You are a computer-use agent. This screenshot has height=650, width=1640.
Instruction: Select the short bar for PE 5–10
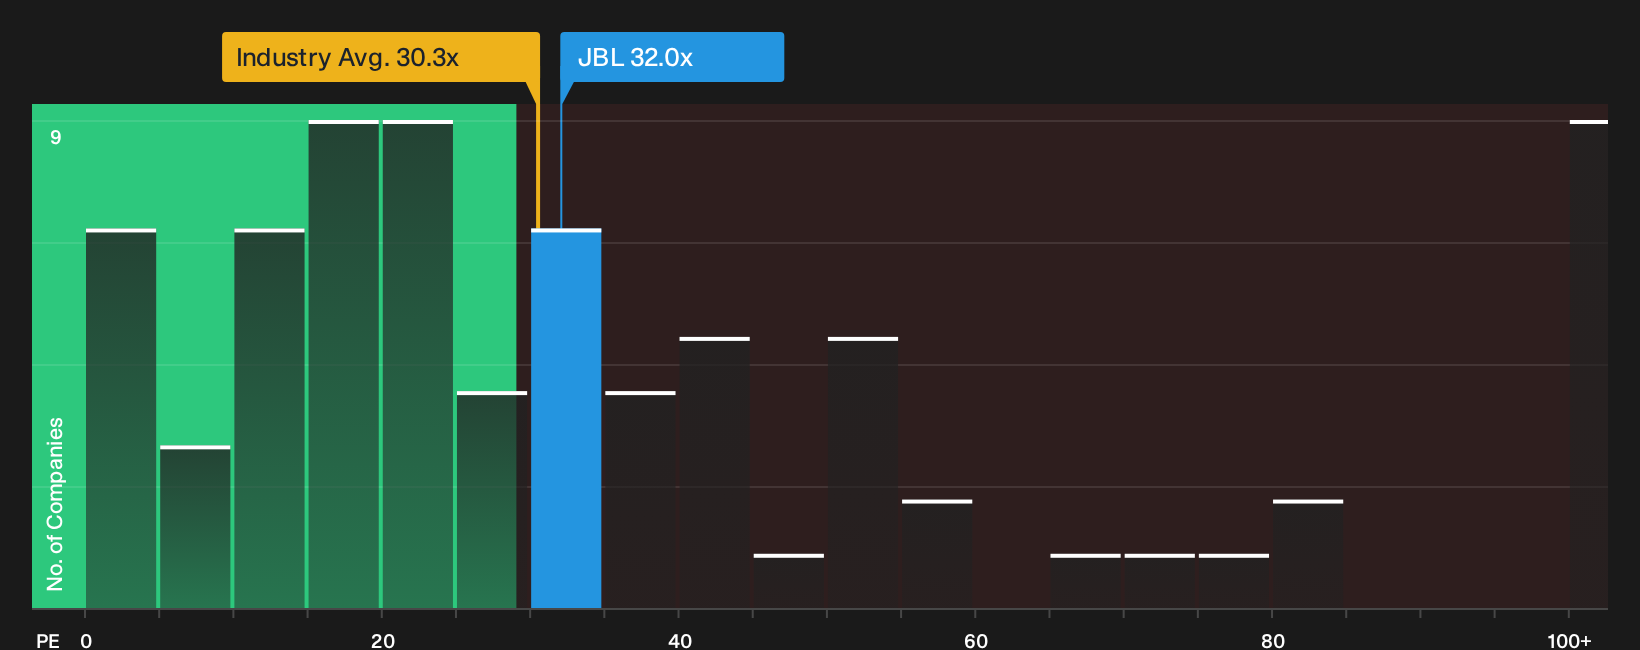click(195, 528)
